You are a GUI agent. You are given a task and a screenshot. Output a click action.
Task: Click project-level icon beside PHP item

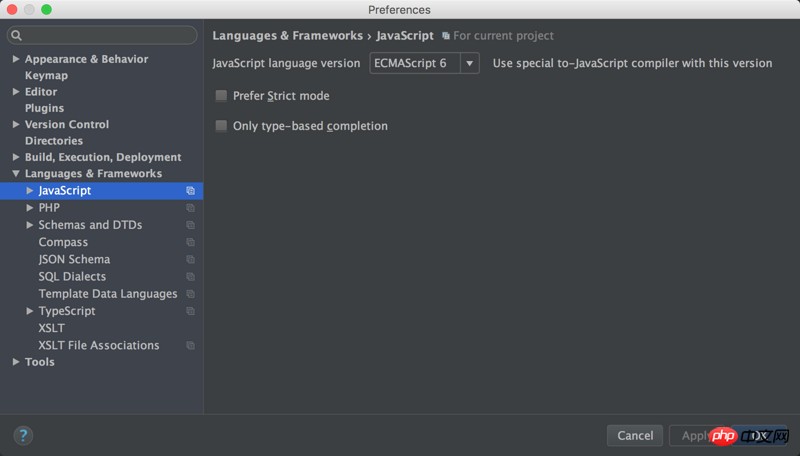click(x=190, y=208)
